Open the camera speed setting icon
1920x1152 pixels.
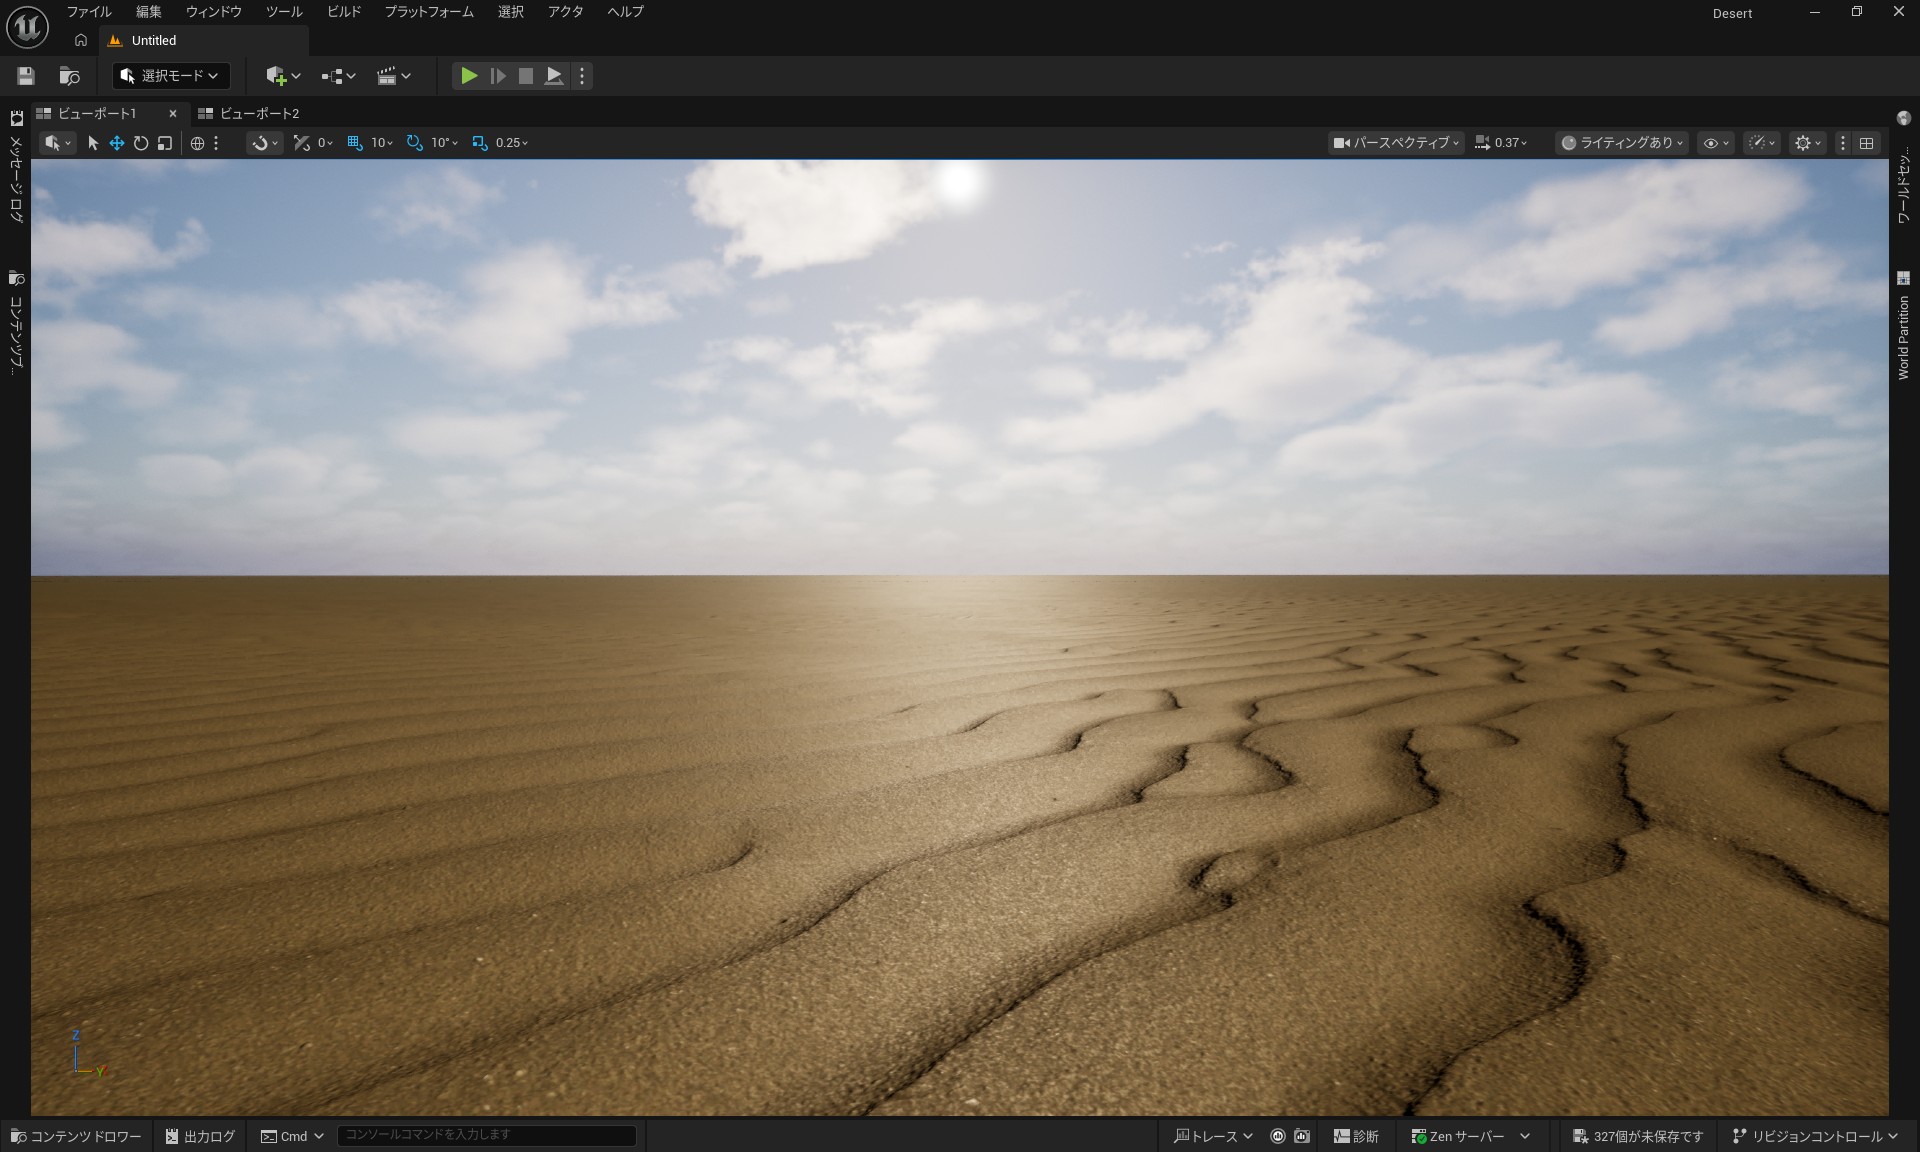click(x=1483, y=143)
